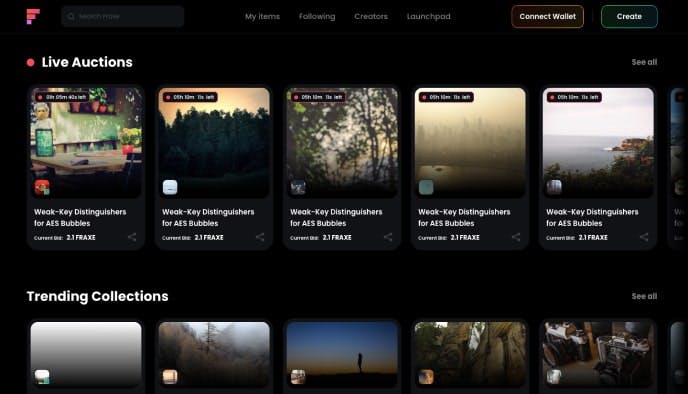See all Live Auctions
The image size is (688, 394).
coord(644,62)
